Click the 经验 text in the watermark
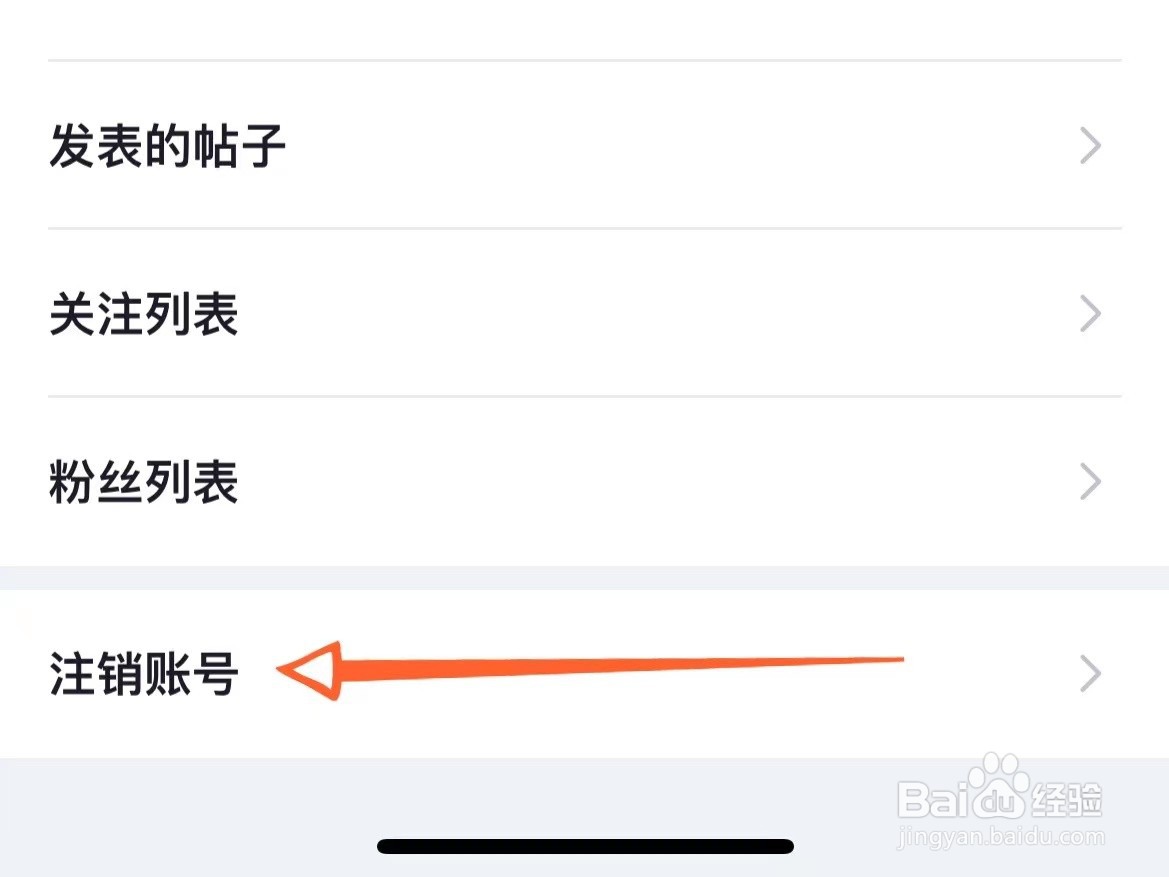 (1065, 800)
